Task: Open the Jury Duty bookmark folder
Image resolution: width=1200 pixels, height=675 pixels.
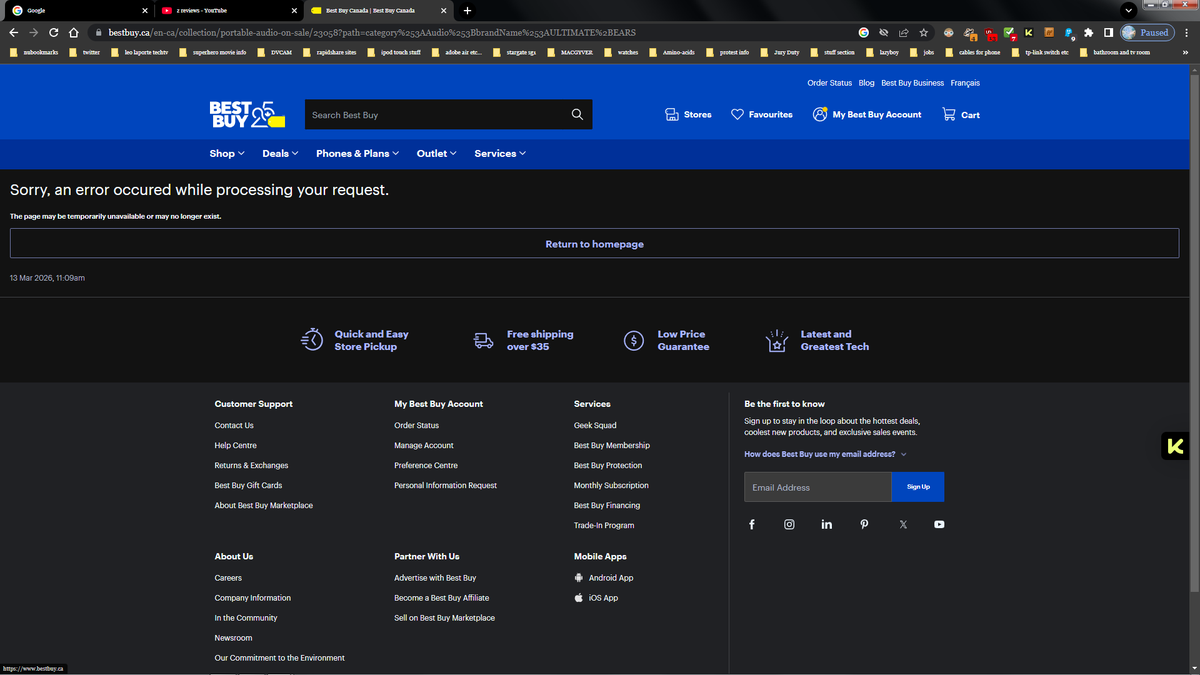Action: 779,52
